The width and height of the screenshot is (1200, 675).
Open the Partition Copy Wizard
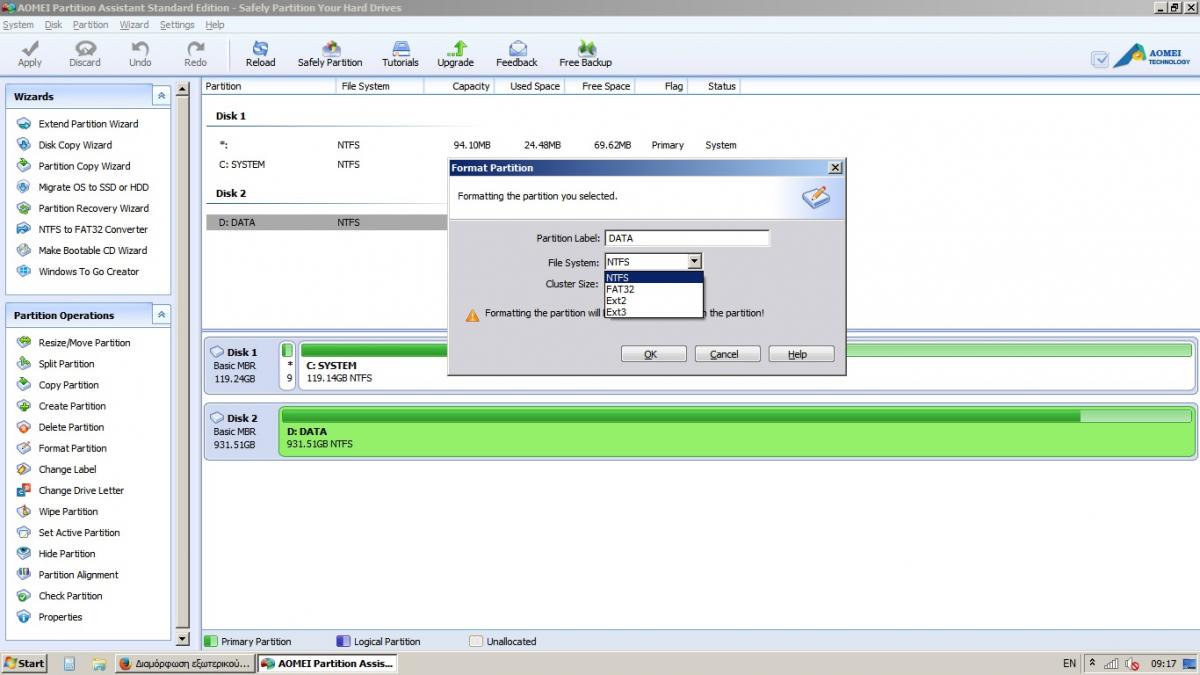tap(84, 166)
